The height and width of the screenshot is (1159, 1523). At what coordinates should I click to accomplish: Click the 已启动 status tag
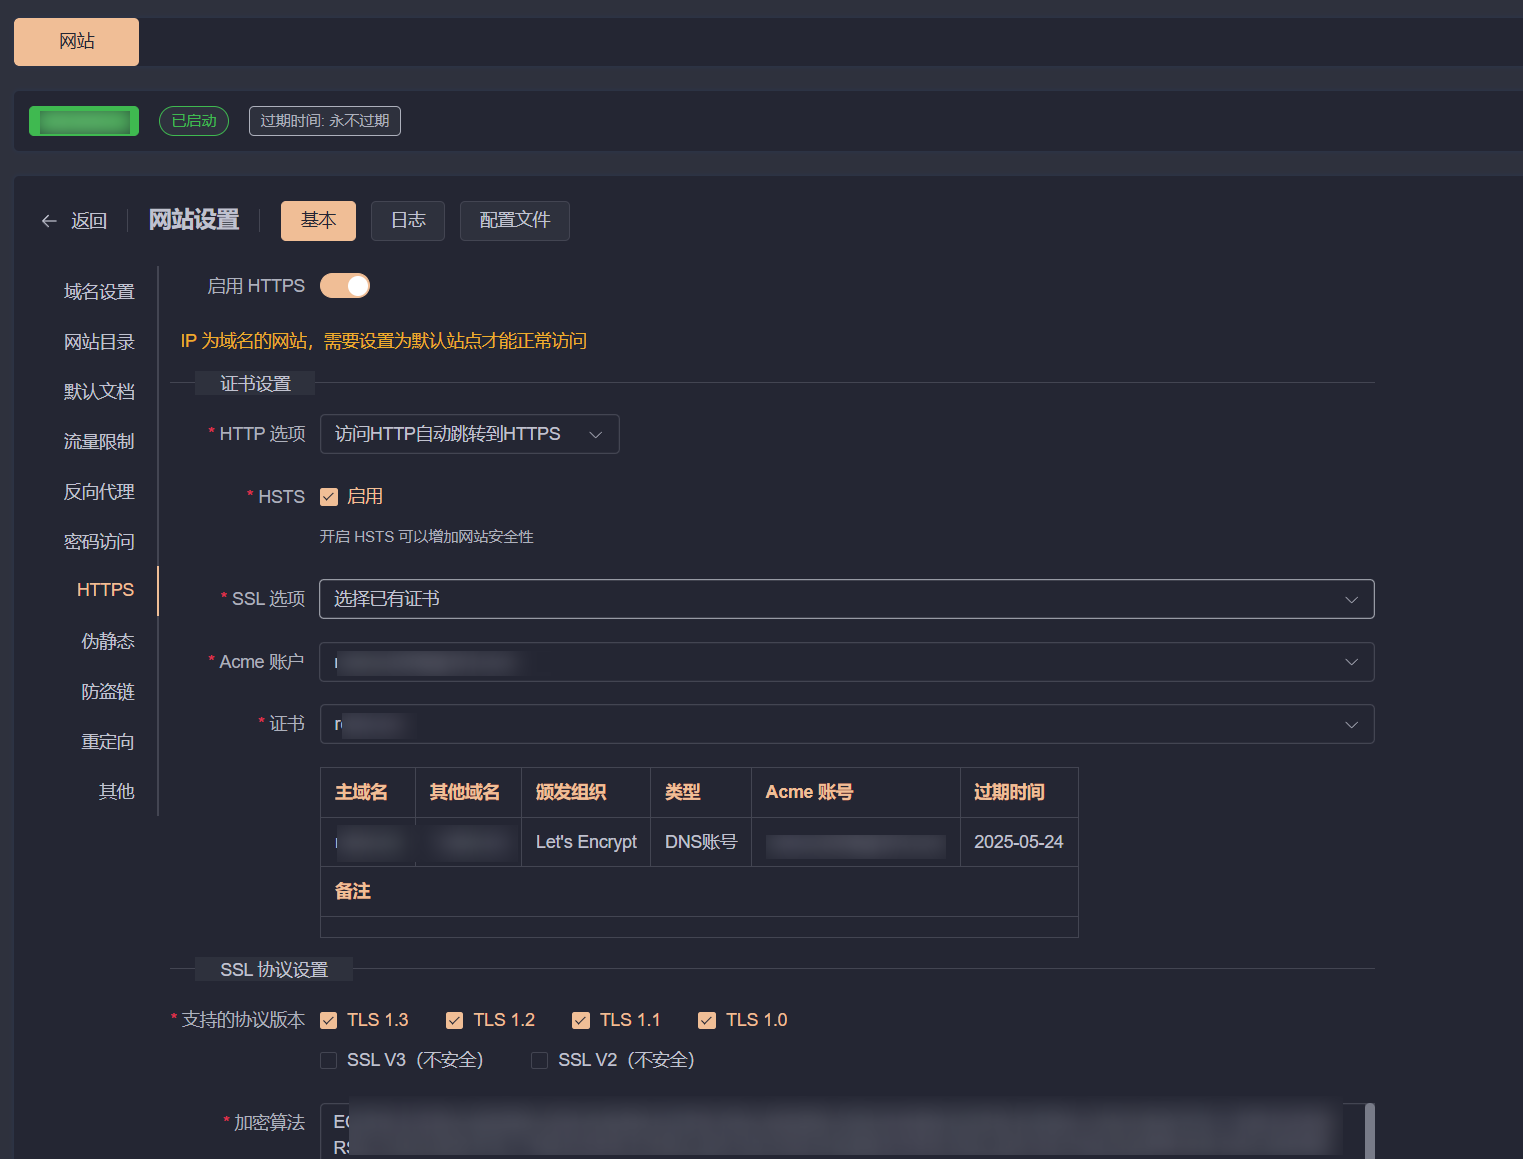click(x=194, y=121)
